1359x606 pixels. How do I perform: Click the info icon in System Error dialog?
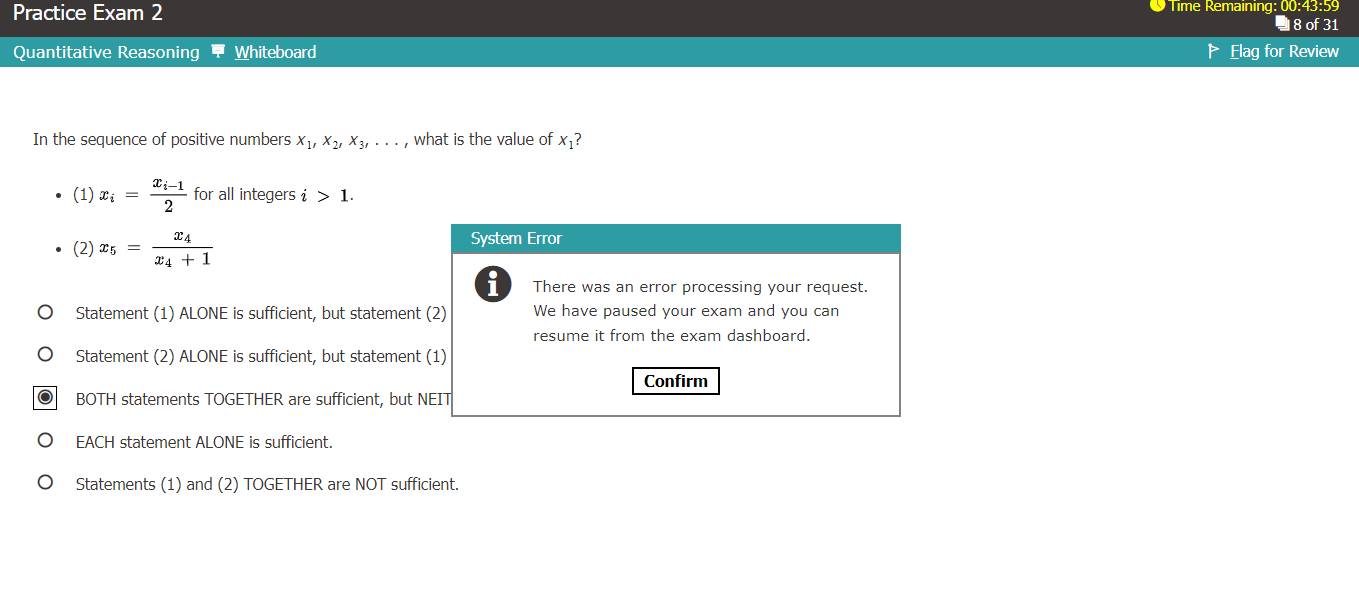(x=492, y=284)
